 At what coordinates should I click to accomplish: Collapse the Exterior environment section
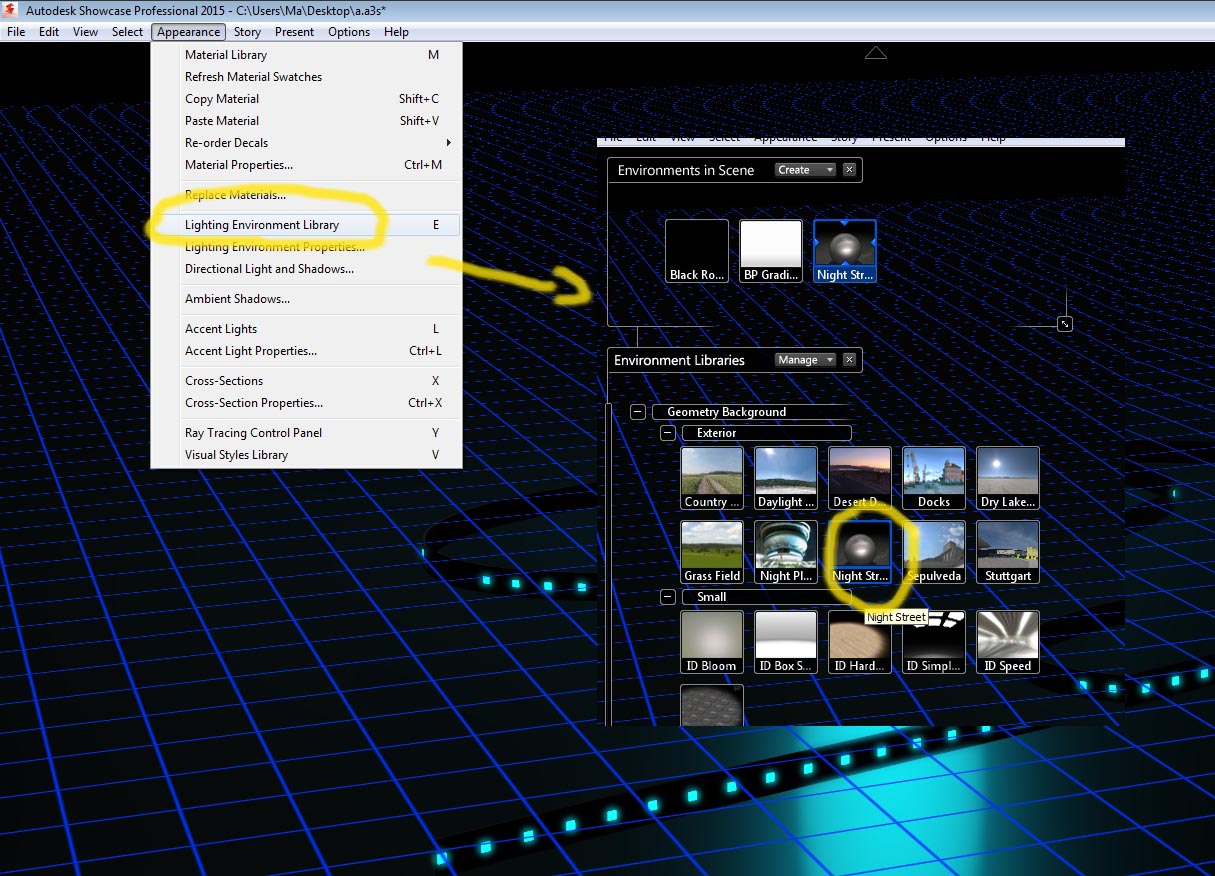click(667, 433)
